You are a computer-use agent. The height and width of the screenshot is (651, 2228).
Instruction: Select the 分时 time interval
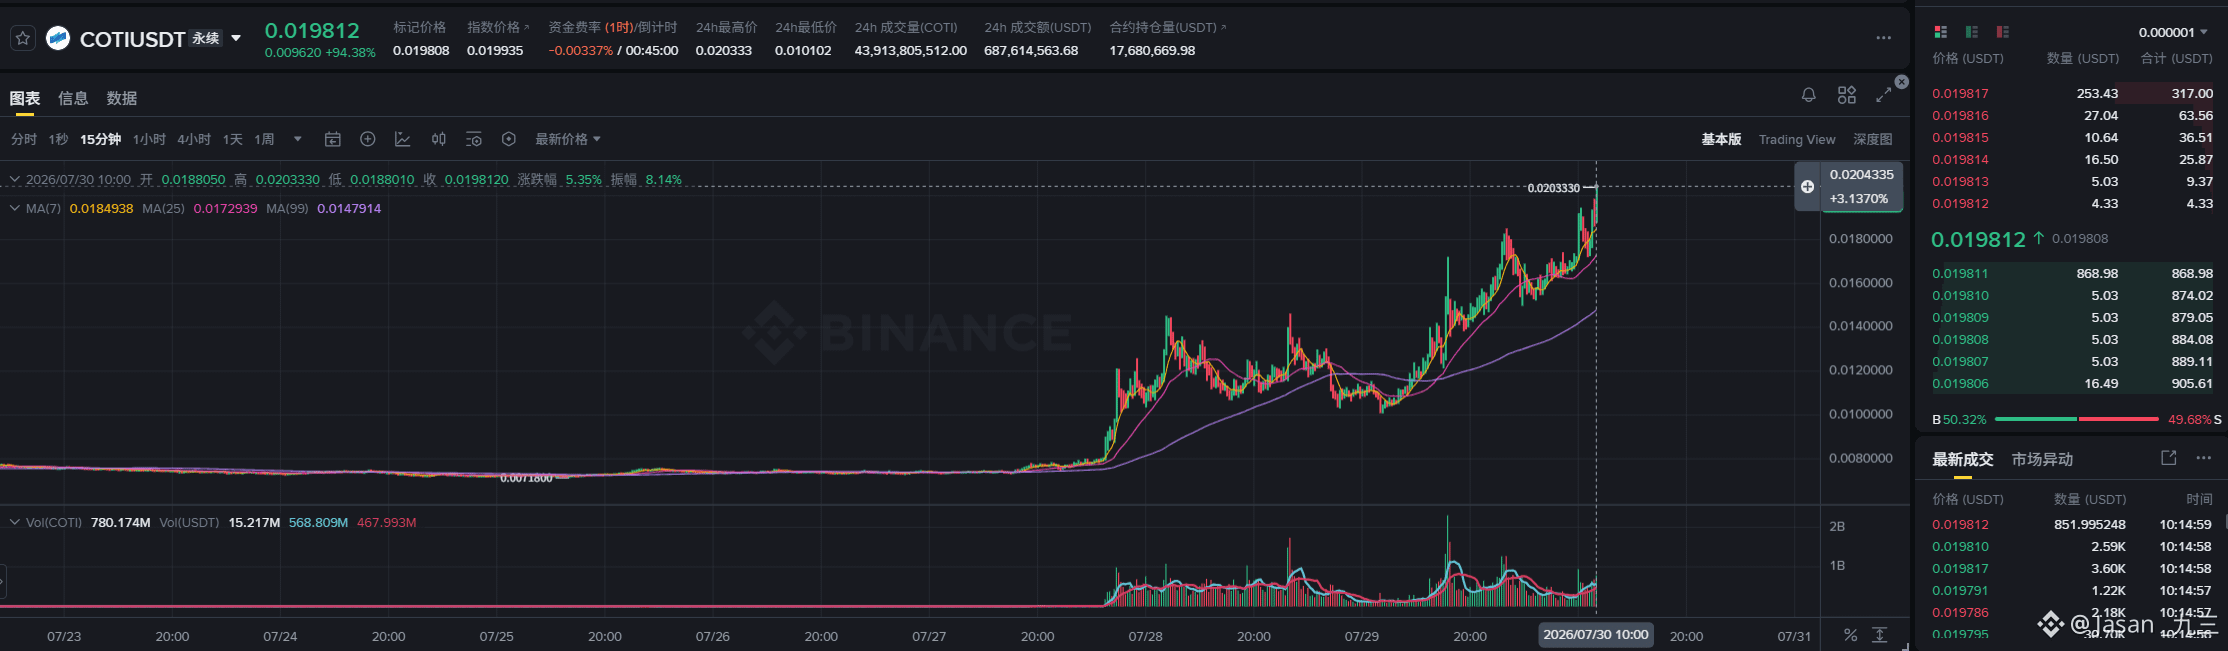click(24, 139)
